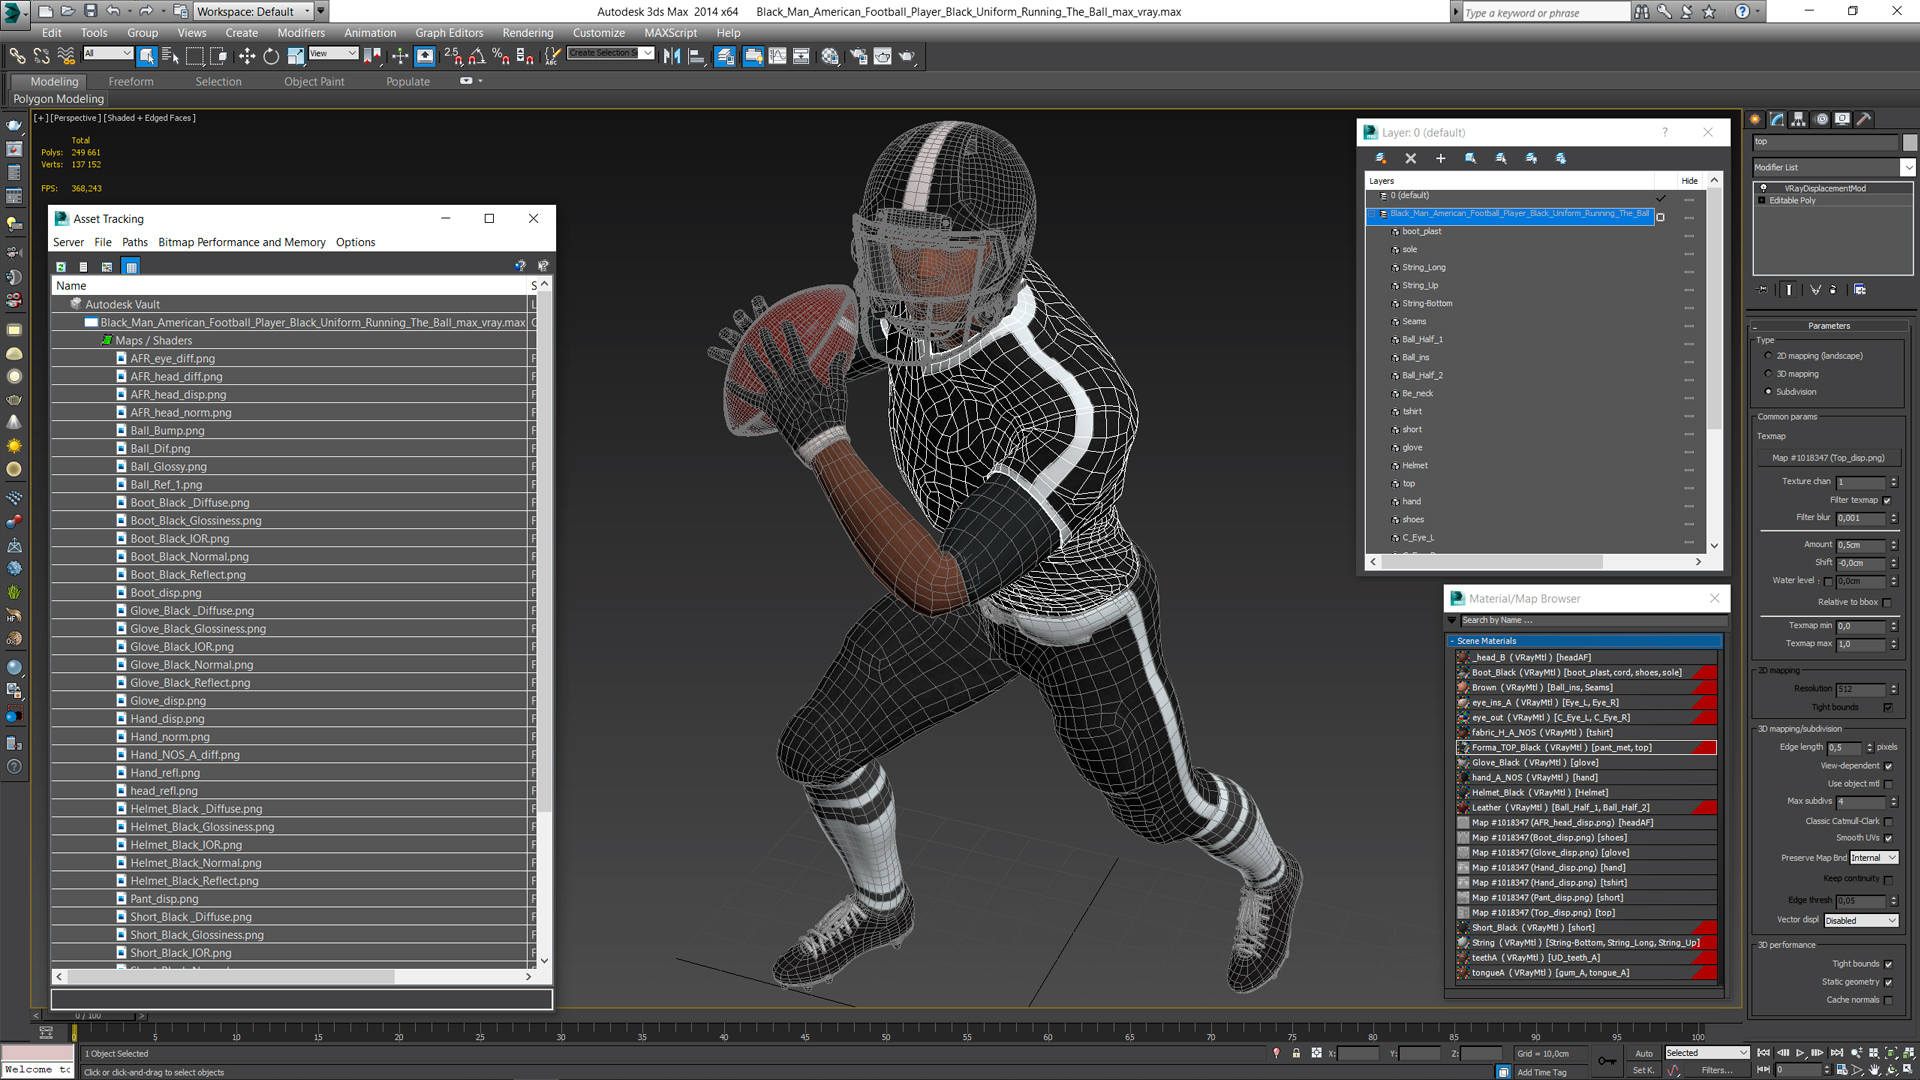Click Create New Layer icon in Layer window
Viewport: 1920px width, 1080px height.
(1380, 158)
